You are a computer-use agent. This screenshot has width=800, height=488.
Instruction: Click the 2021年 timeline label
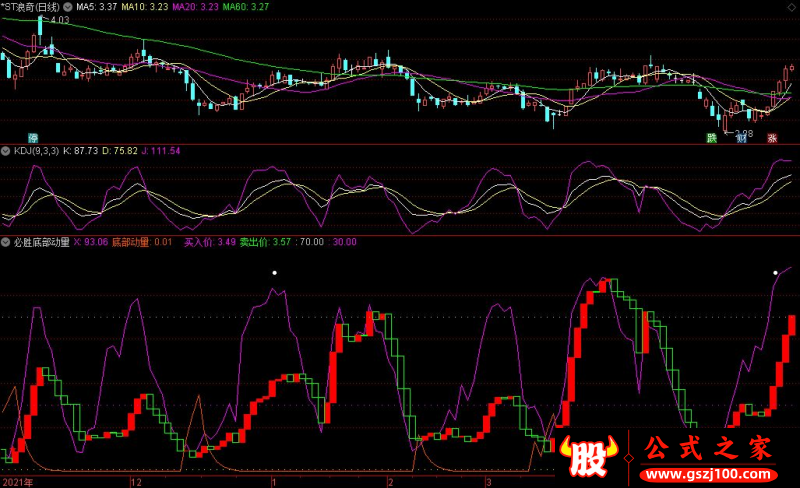(18, 482)
